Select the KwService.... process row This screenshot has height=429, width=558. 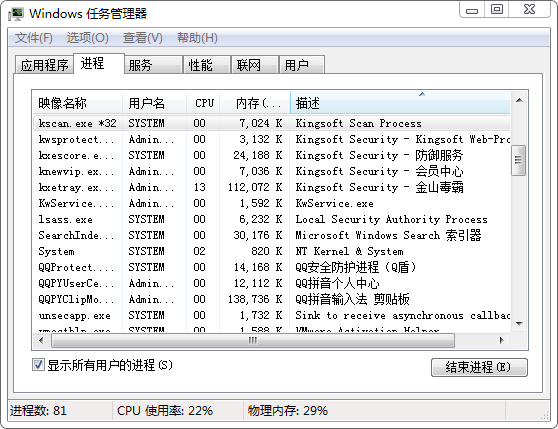pyautogui.click(x=272, y=203)
